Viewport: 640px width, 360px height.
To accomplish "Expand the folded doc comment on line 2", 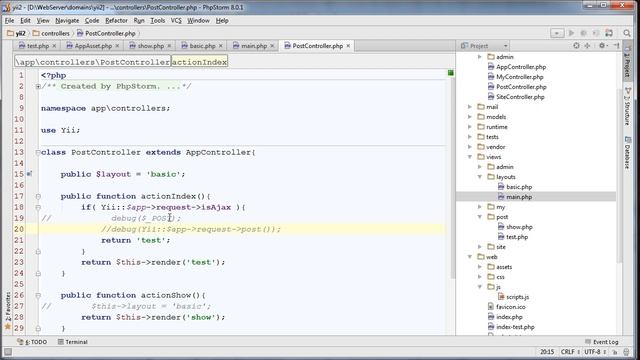I will click(x=38, y=87).
